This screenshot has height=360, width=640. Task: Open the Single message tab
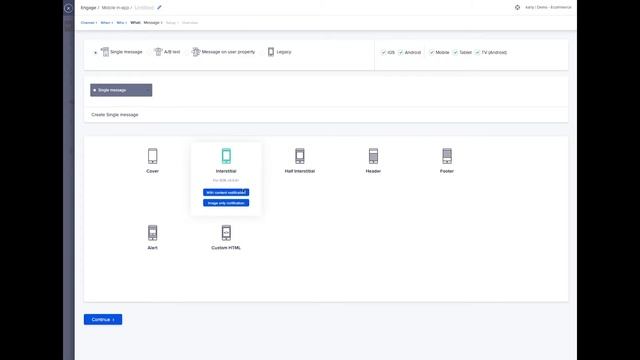tap(121, 90)
